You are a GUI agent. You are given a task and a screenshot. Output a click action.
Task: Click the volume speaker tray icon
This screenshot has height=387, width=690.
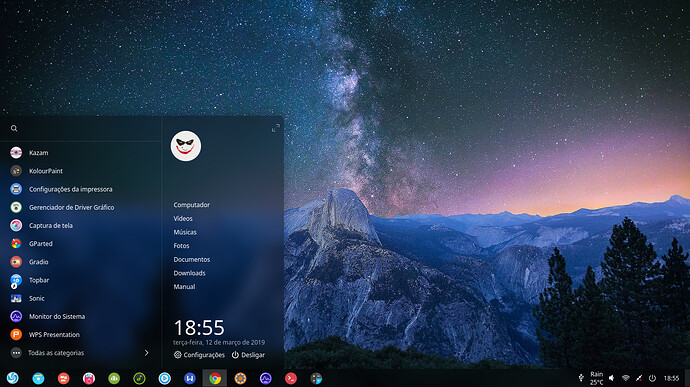pyautogui.click(x=611, y=378)
